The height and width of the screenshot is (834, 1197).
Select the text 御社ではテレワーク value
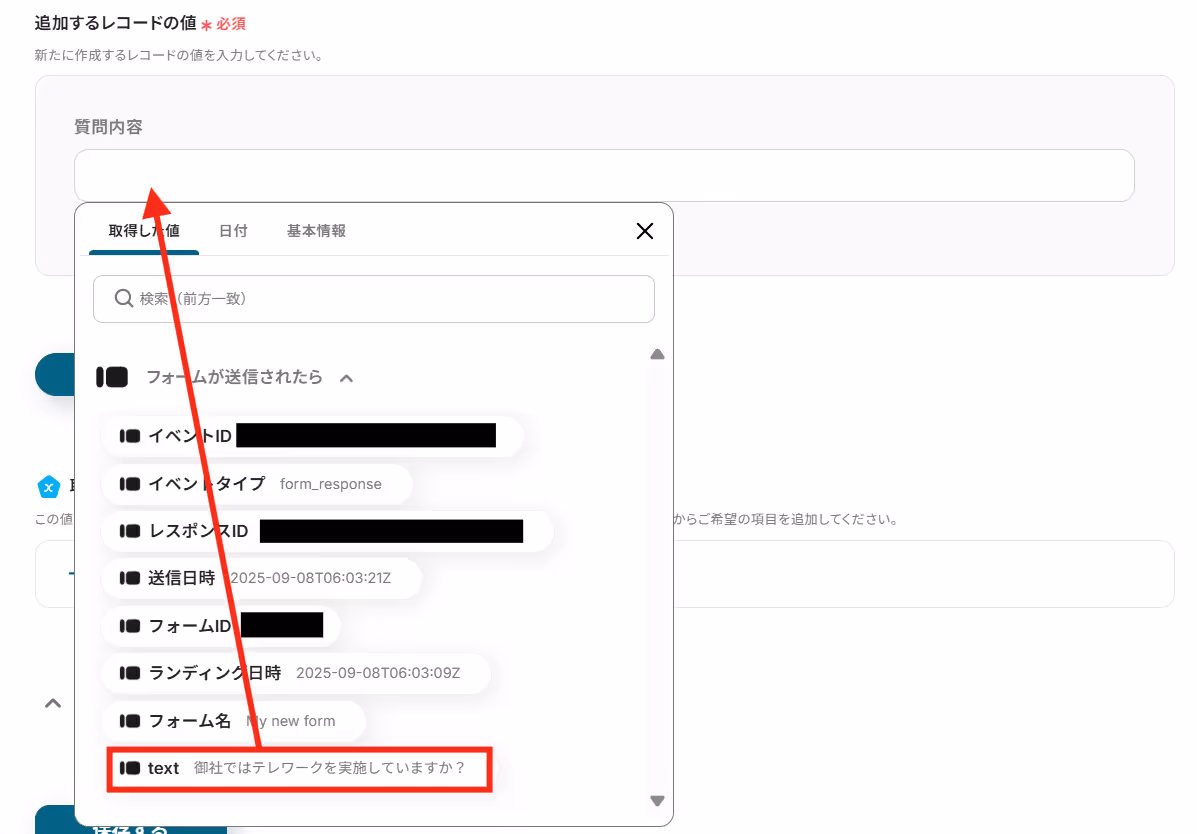click(299, 768)
